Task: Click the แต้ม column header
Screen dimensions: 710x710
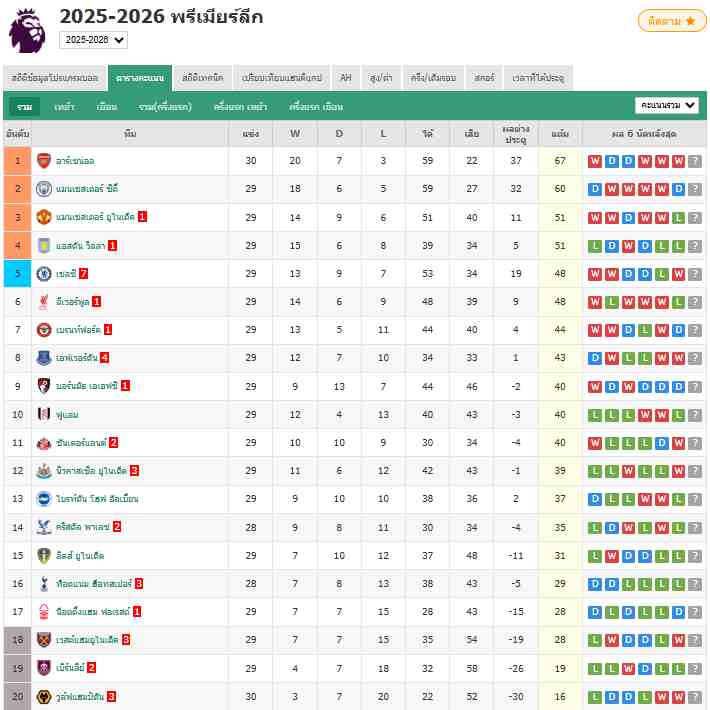Action: coord(560,133)
